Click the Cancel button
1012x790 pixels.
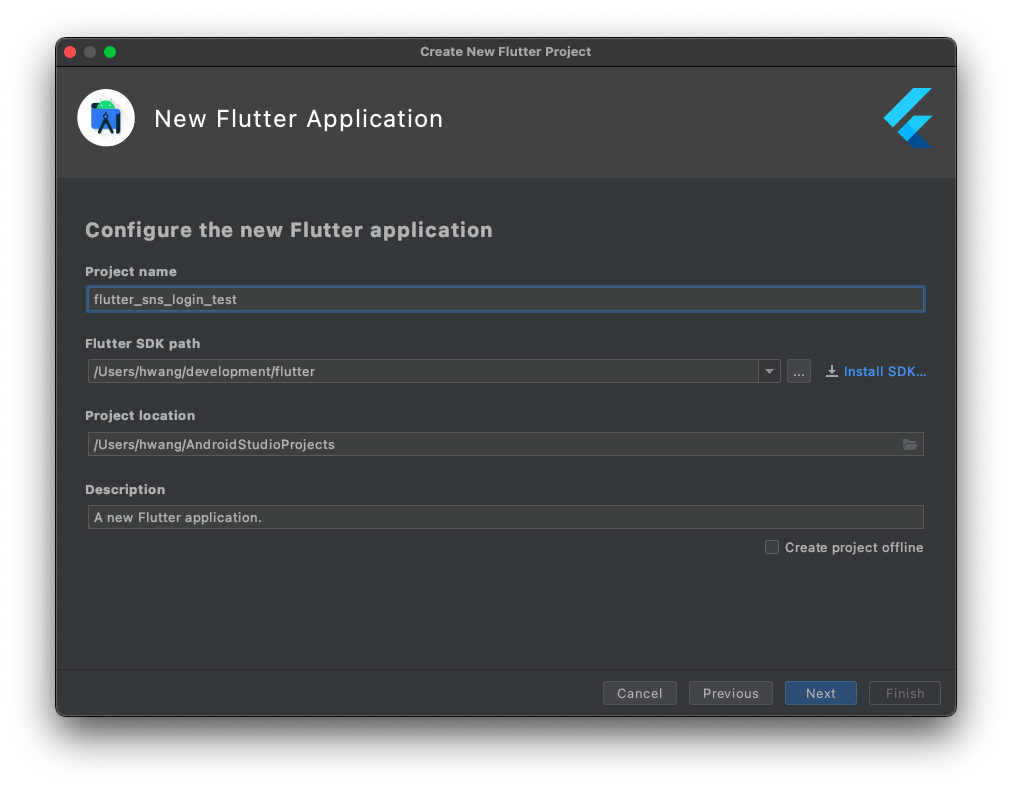pos(640,693)
